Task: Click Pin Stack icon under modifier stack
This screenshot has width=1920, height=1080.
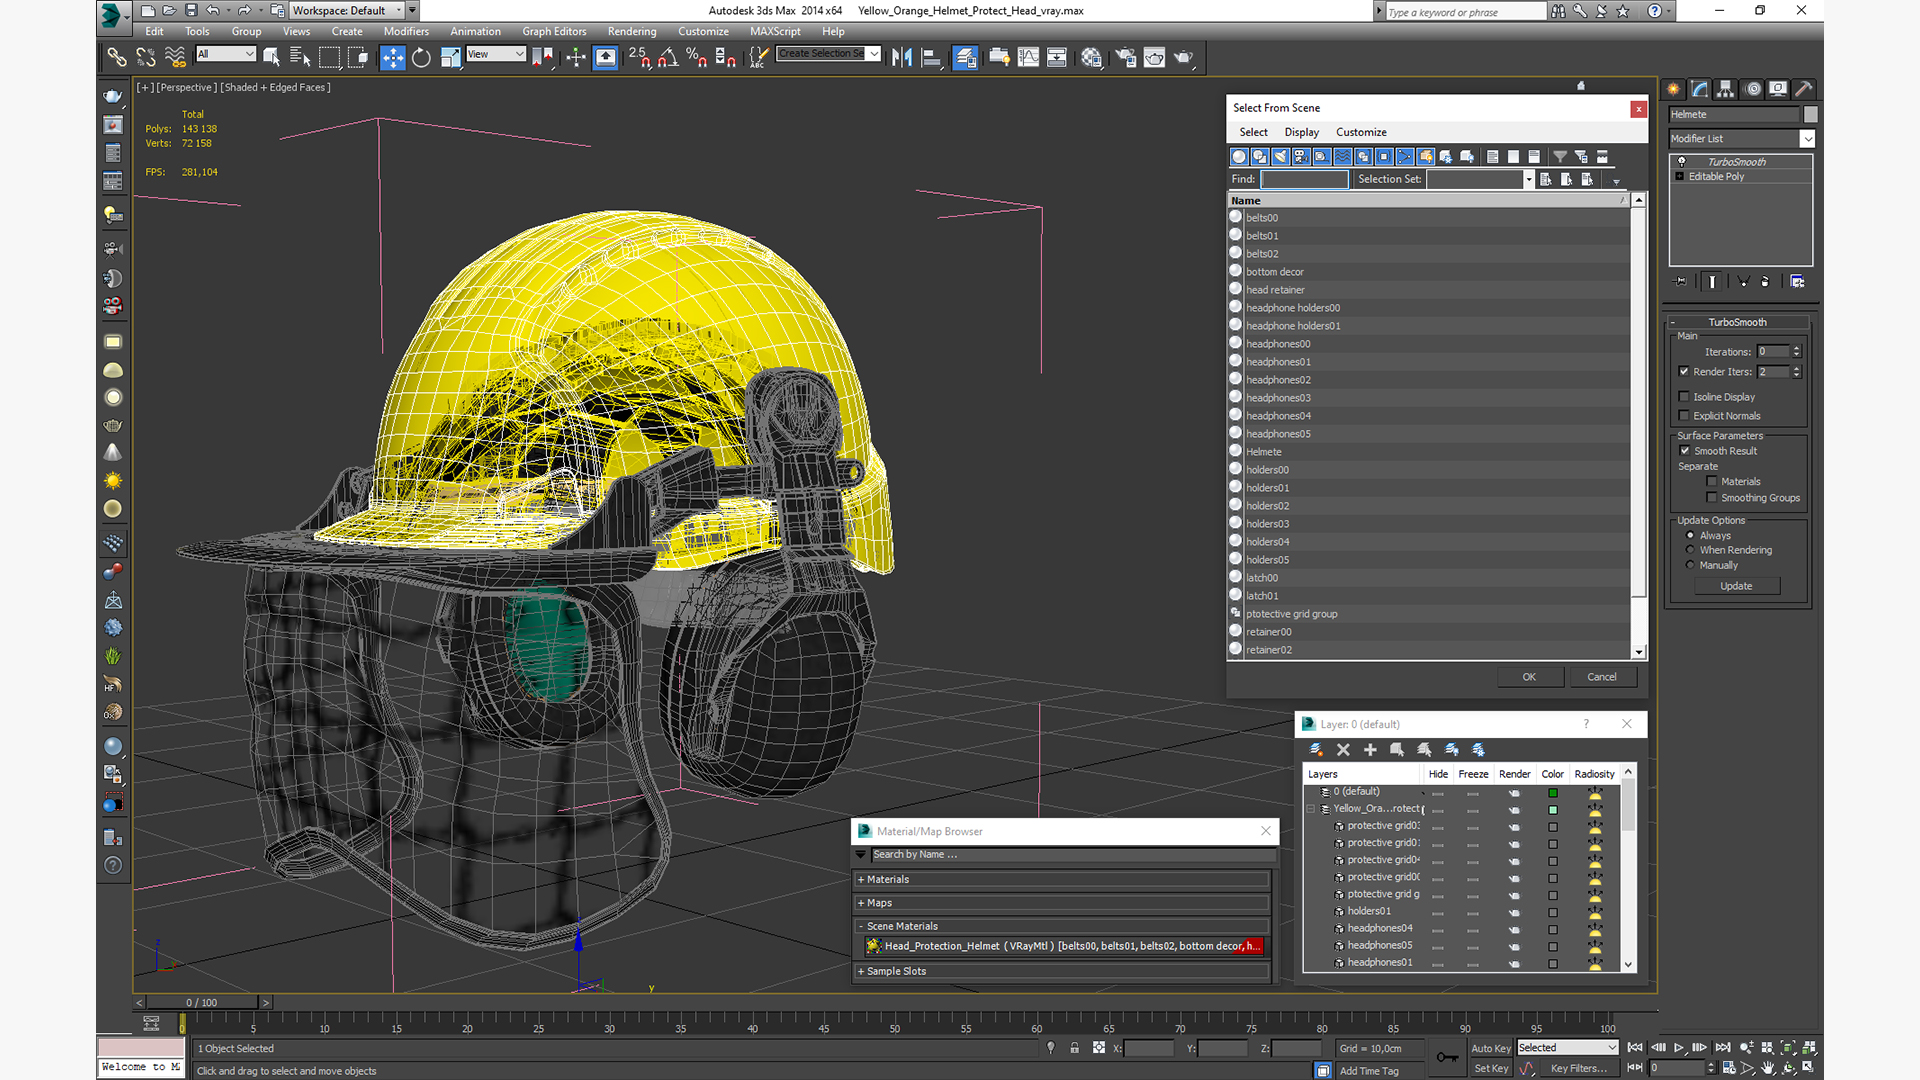Action: click(1680, 282)
